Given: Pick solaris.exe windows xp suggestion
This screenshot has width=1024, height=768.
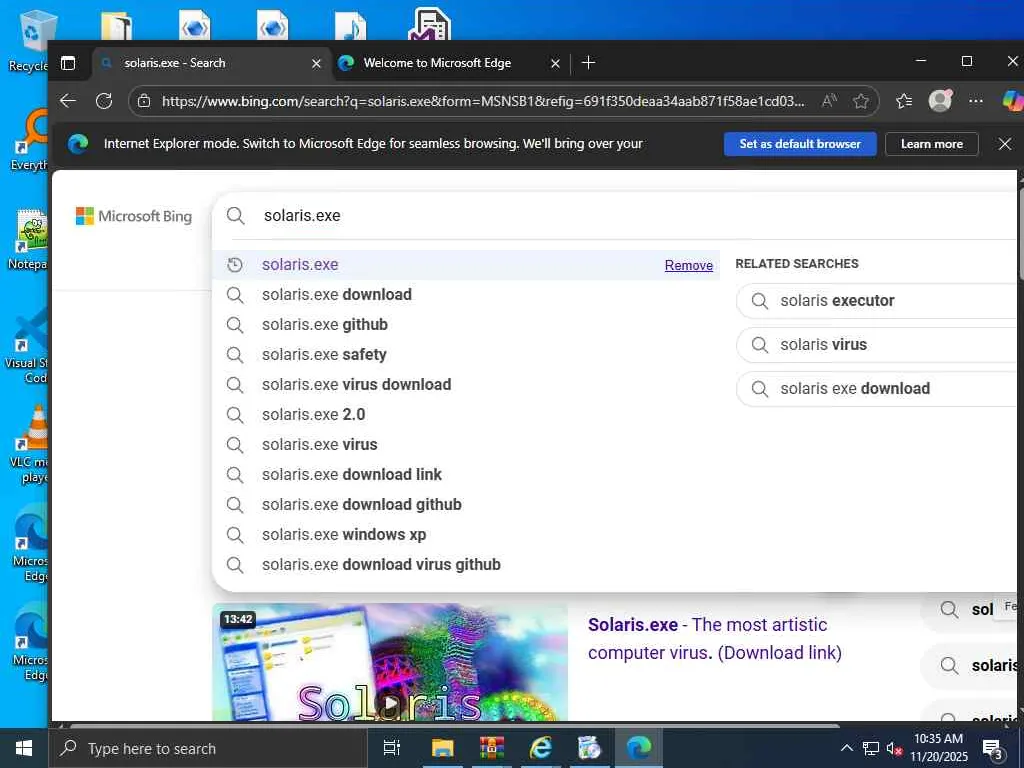Looking at the screenshot, I should click(466, 535).
